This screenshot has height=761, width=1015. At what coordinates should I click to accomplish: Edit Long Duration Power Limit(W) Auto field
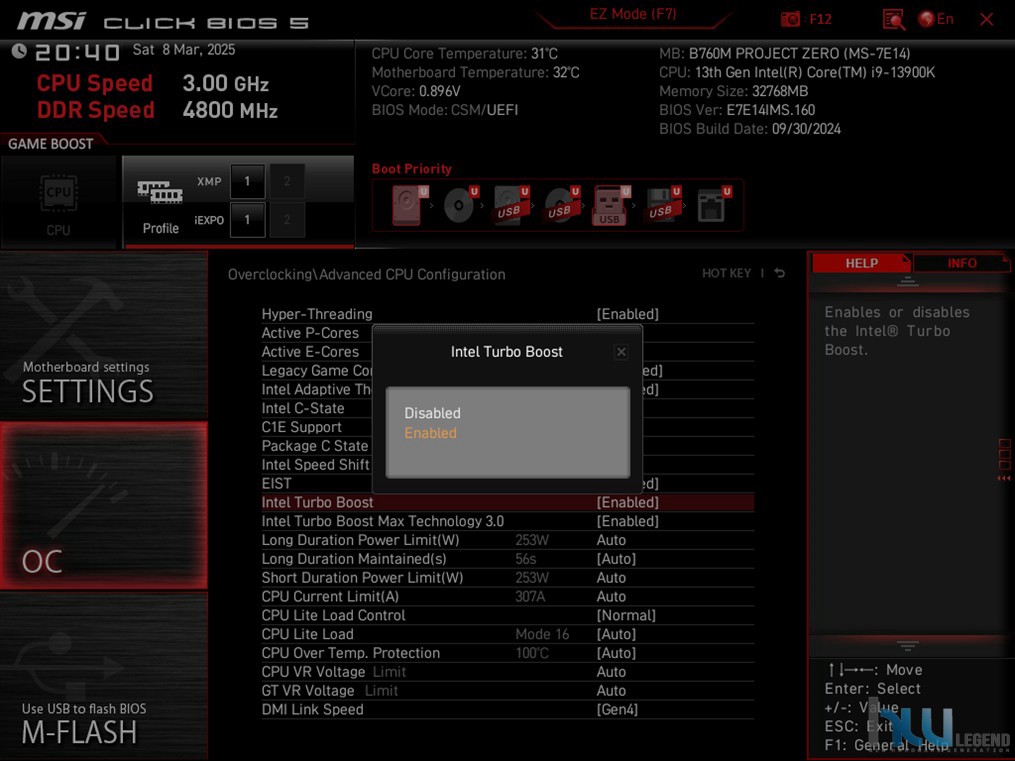(611, 540)
